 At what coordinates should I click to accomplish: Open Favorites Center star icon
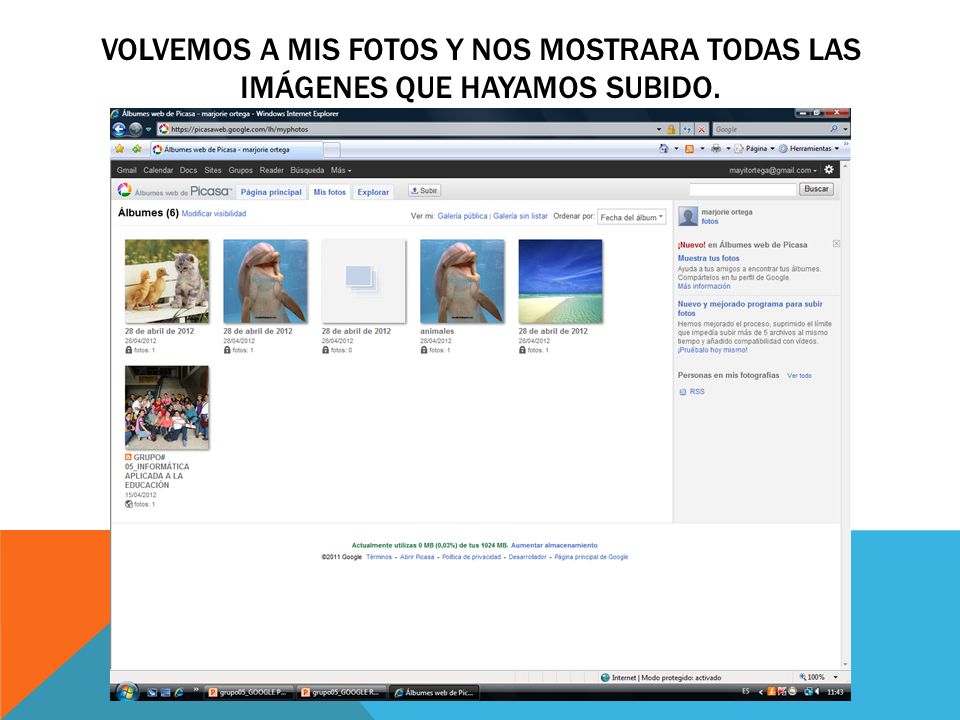[119, 149]
